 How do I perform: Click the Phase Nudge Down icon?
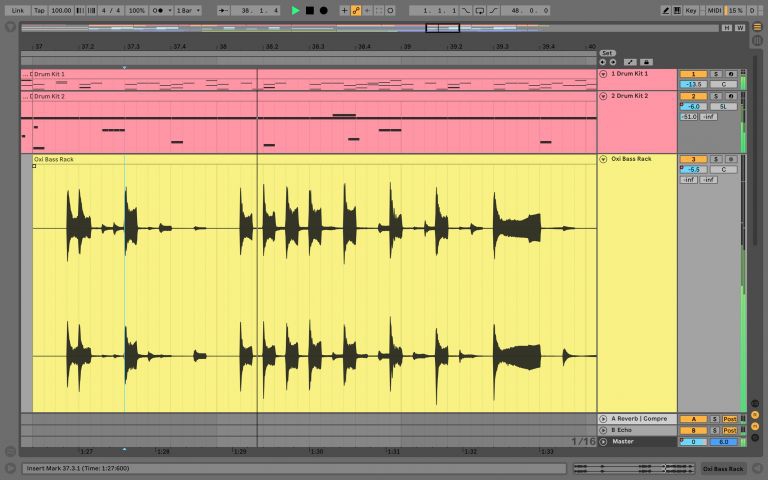[80, 10]
